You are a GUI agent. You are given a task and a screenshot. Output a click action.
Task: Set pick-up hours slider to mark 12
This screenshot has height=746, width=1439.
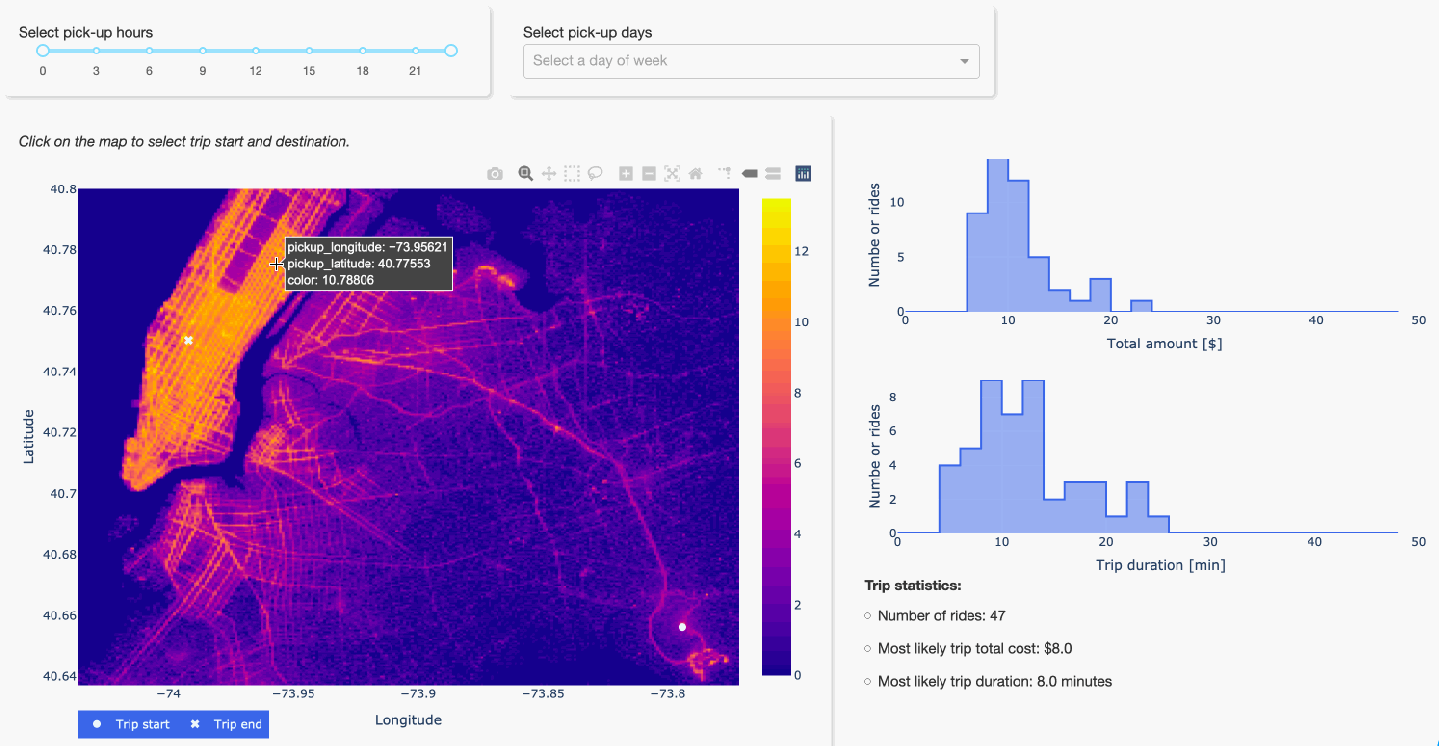(x=256, y=50)
